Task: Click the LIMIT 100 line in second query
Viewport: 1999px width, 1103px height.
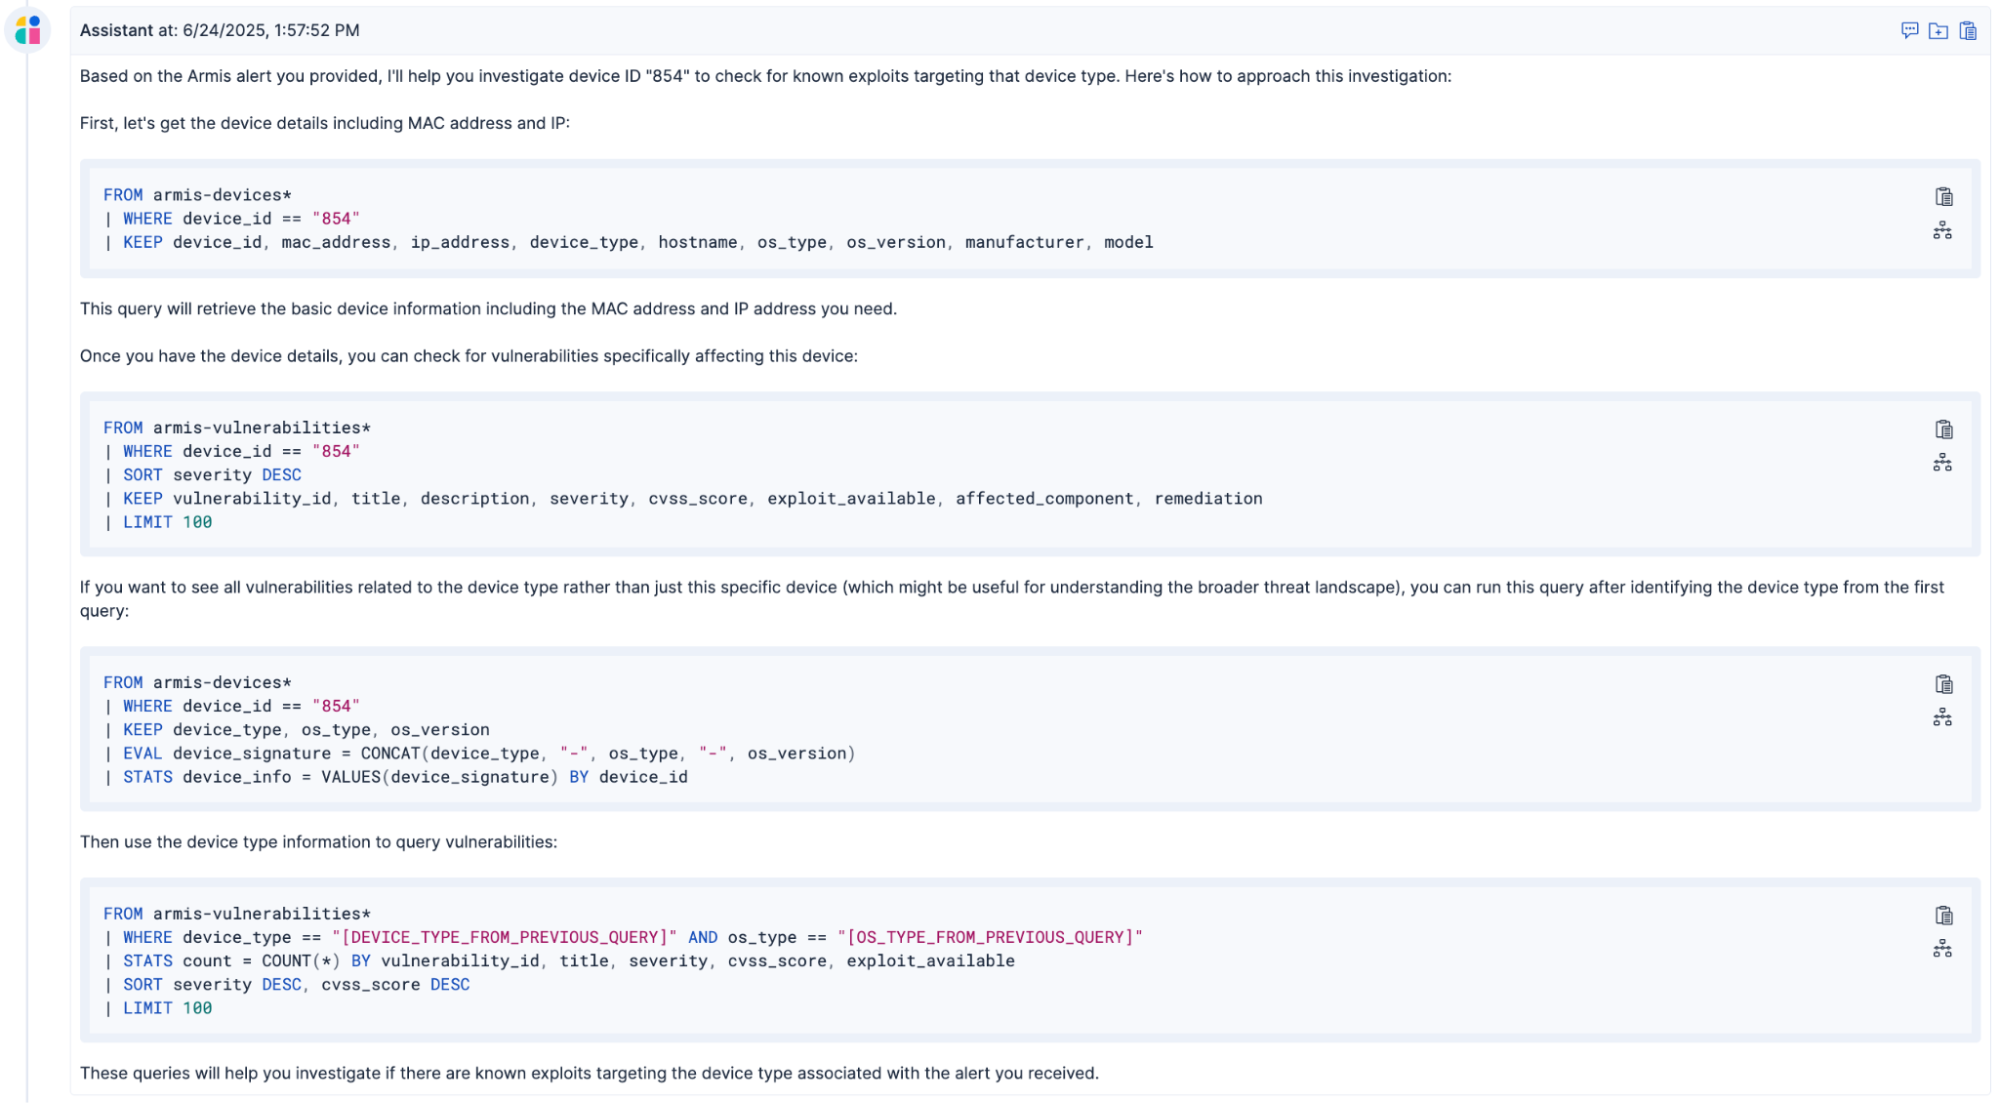Action: pyautogui.click(x=166, y=522)
